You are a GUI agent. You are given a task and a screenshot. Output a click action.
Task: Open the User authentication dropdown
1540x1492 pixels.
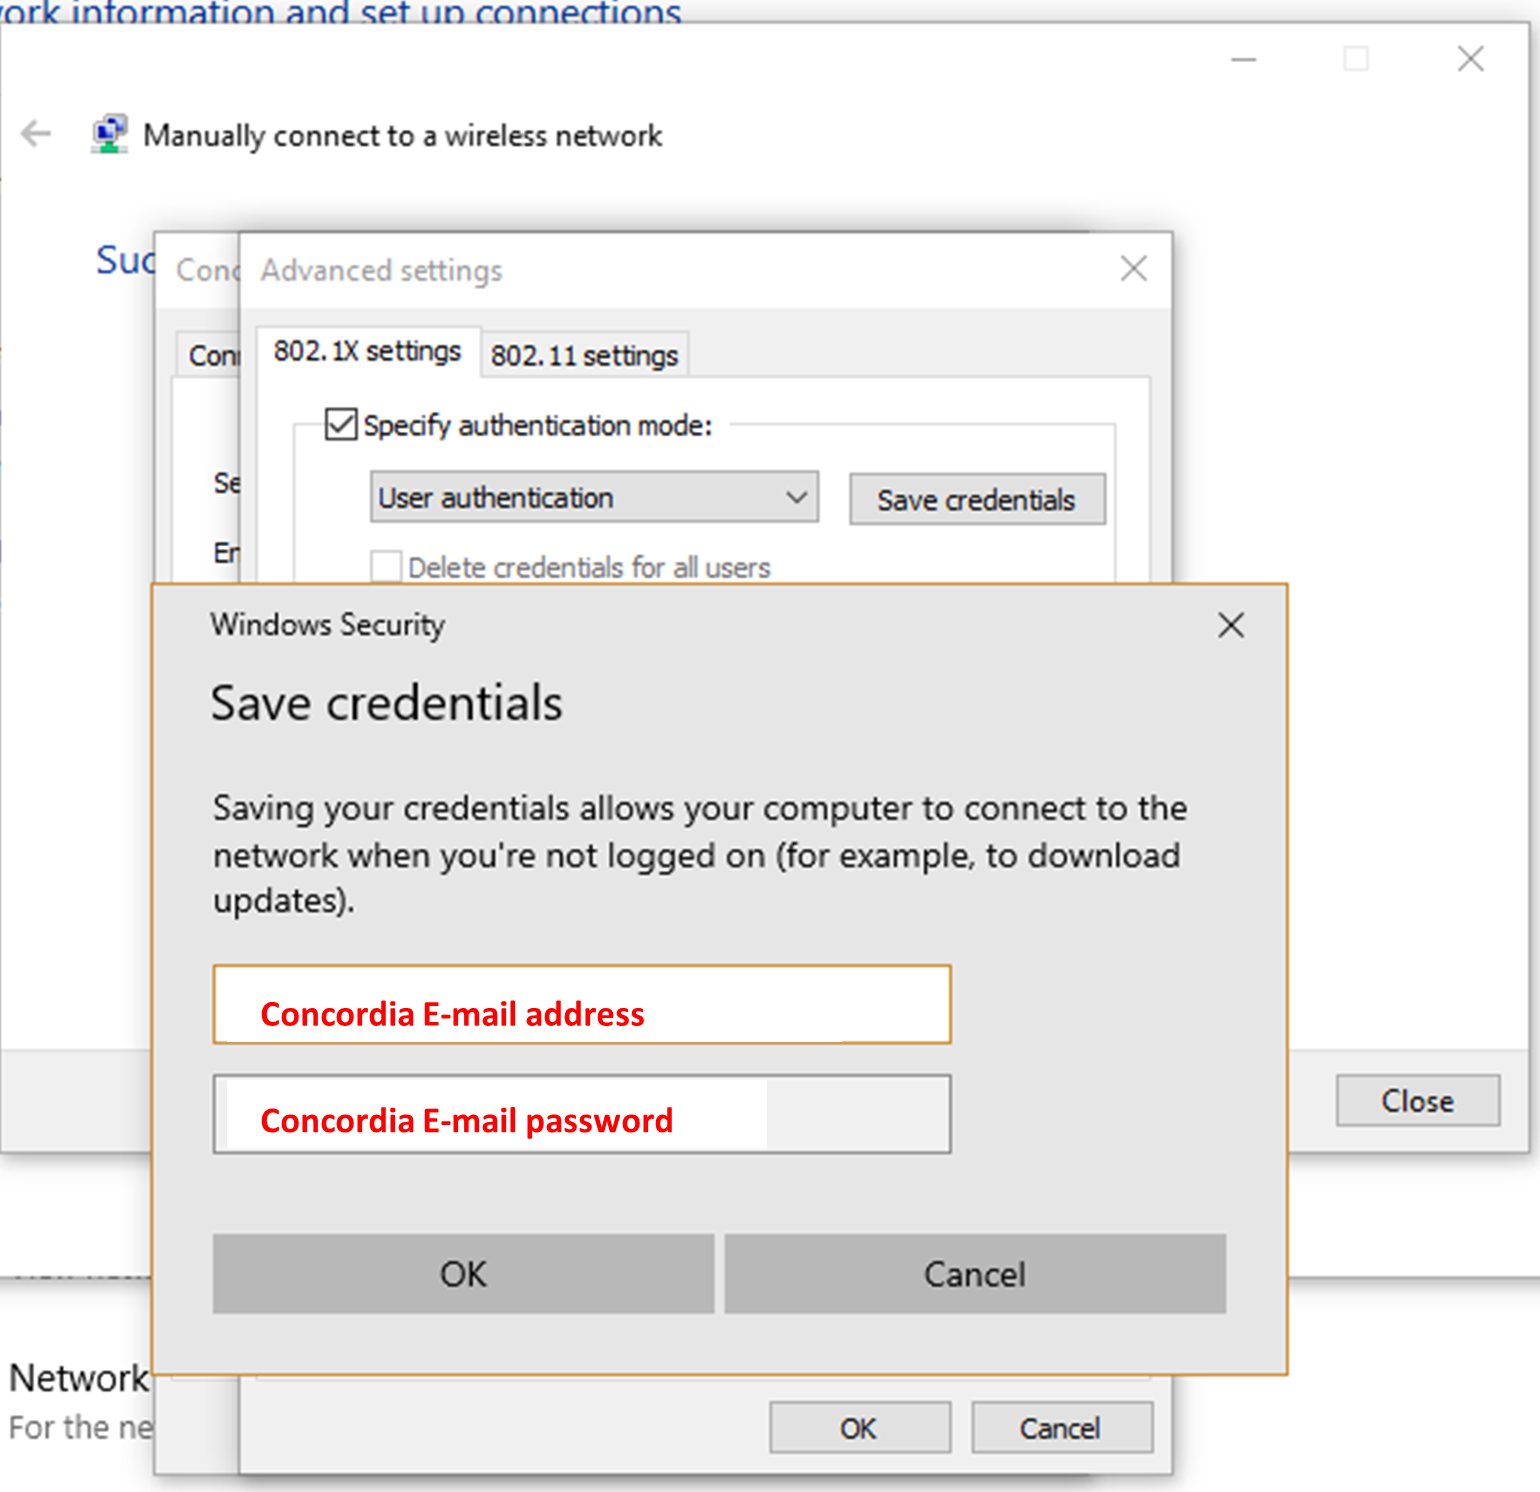[594, 498]
